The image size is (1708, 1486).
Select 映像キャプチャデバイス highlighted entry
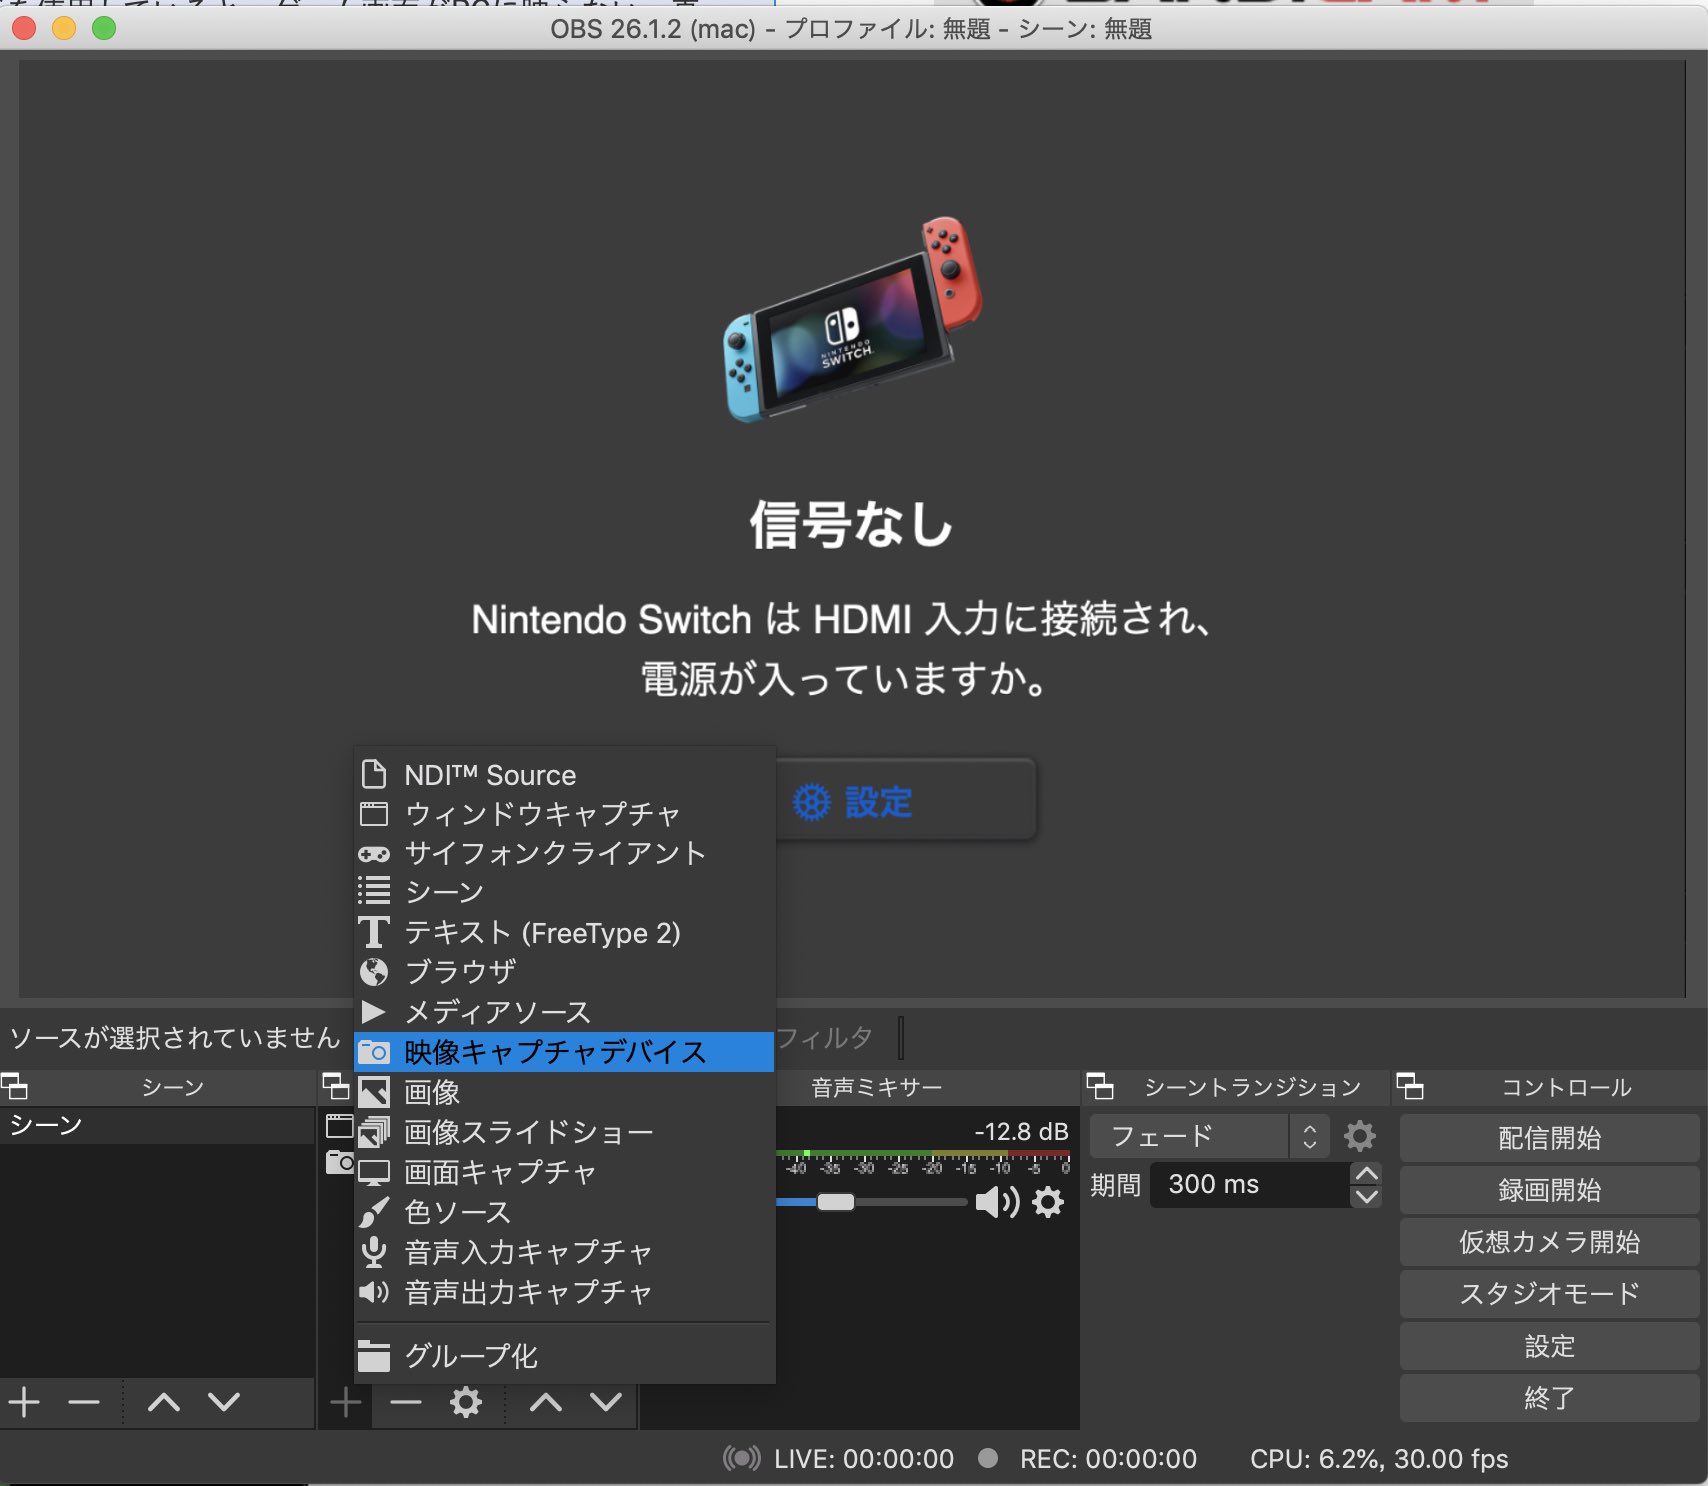564,1052
